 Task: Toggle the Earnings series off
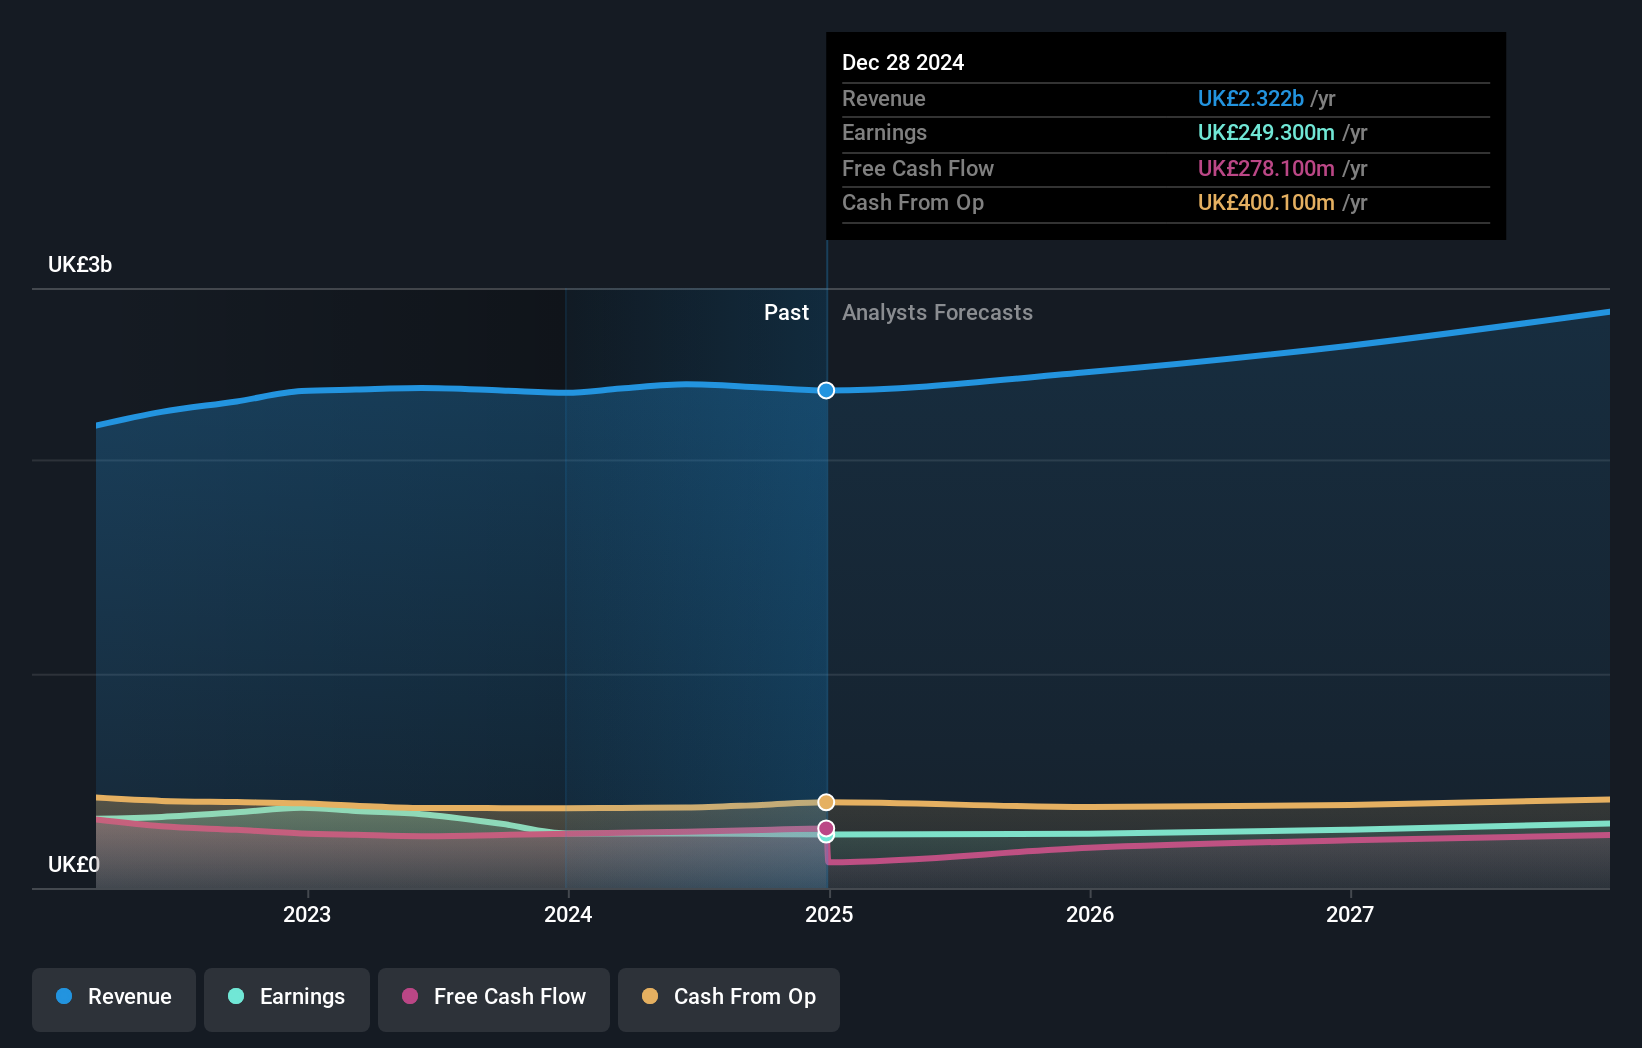point(286,999)
